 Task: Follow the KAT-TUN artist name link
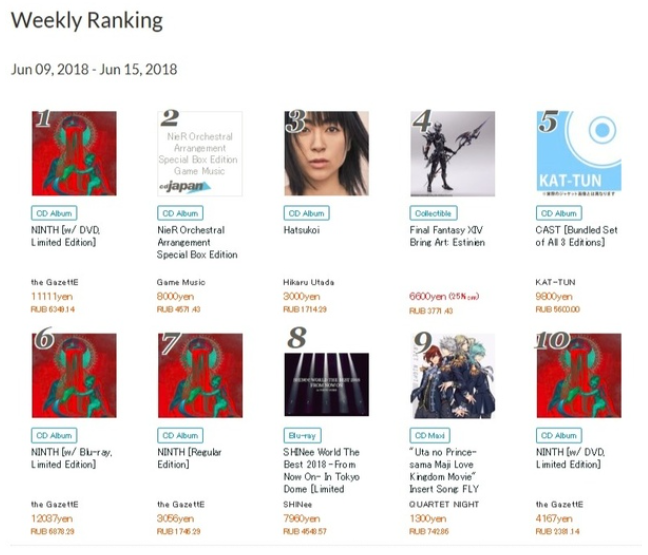pyautogui.click(x=555, y=282)
